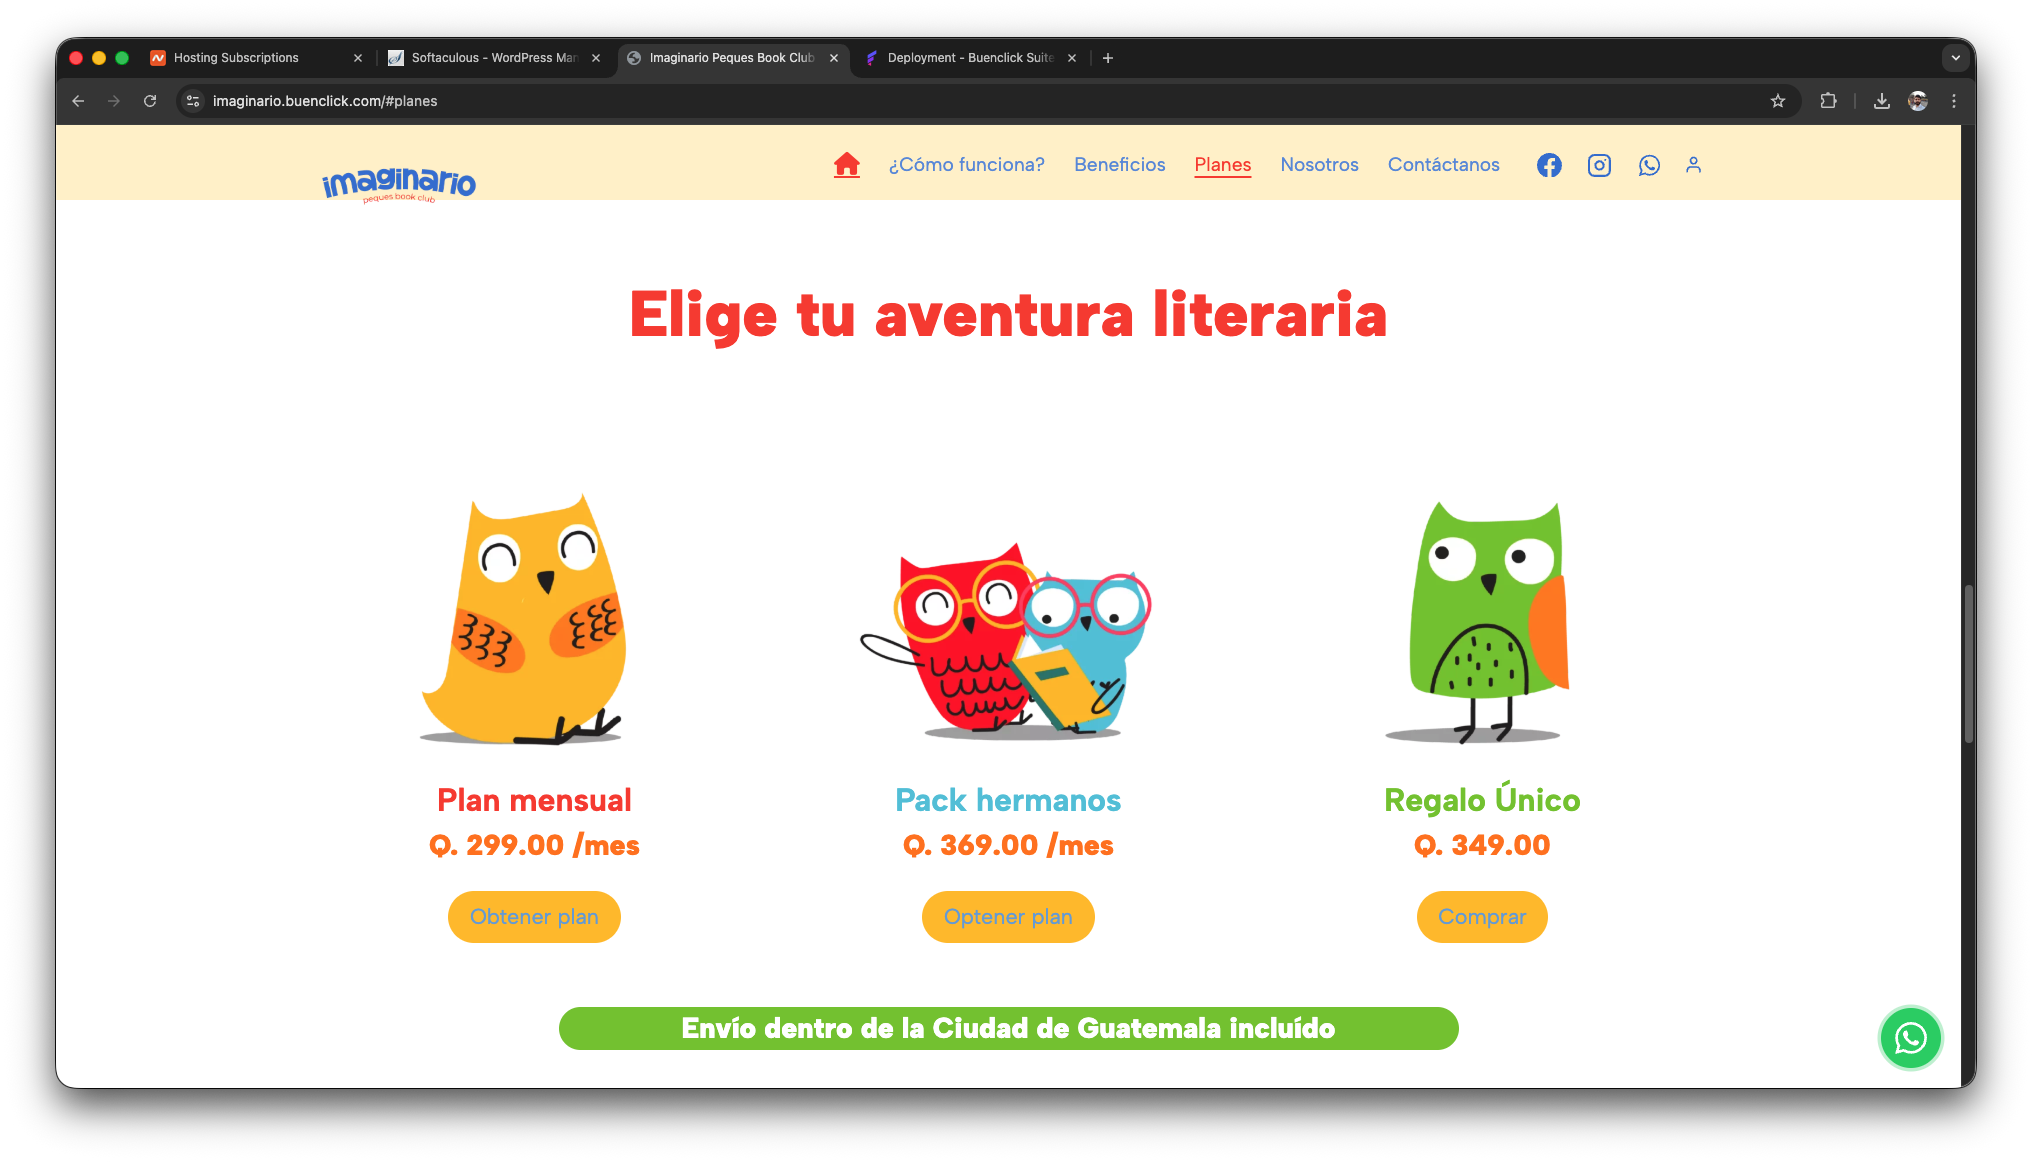This screenshot has height=1162, width=2032.
Task: Click the red home icon in navbar
Action: click(x=846, y=165)
